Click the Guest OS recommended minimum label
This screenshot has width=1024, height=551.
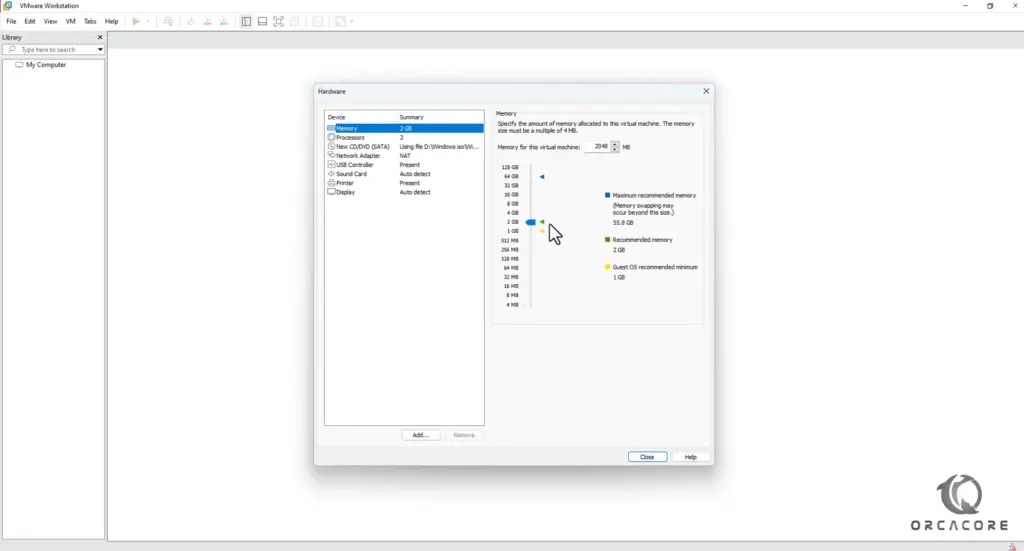pos(654,267)
